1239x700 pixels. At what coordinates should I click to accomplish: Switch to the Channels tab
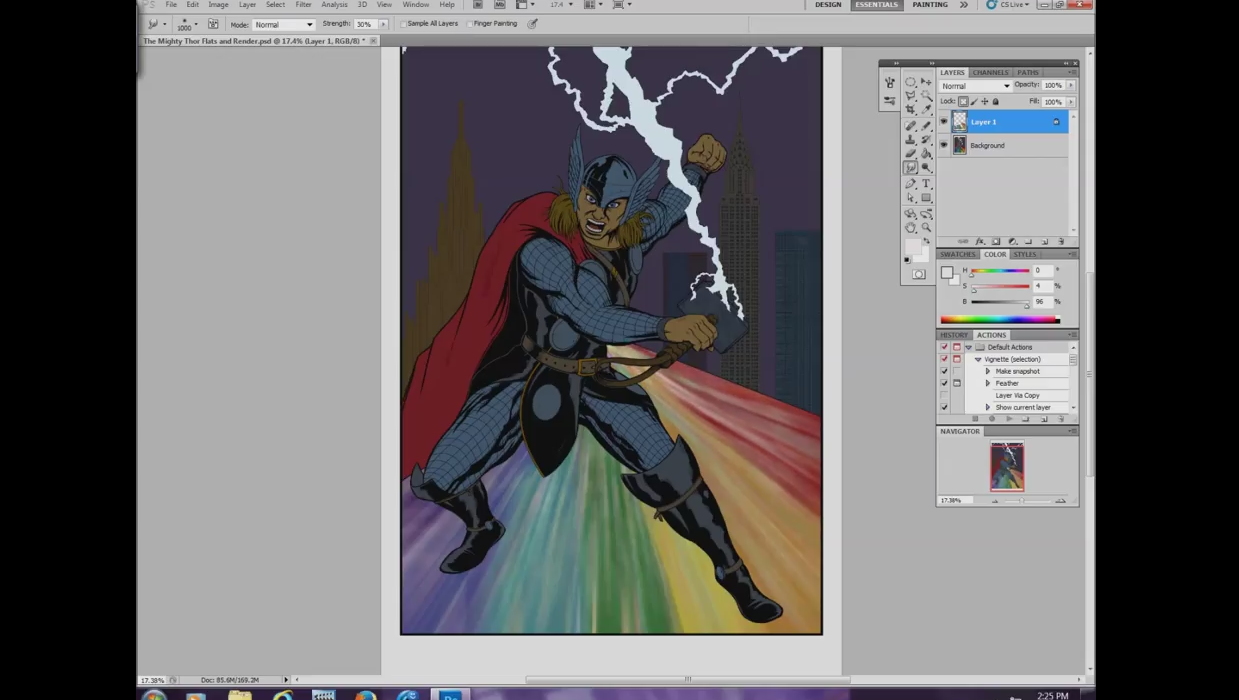coord(990,72)
